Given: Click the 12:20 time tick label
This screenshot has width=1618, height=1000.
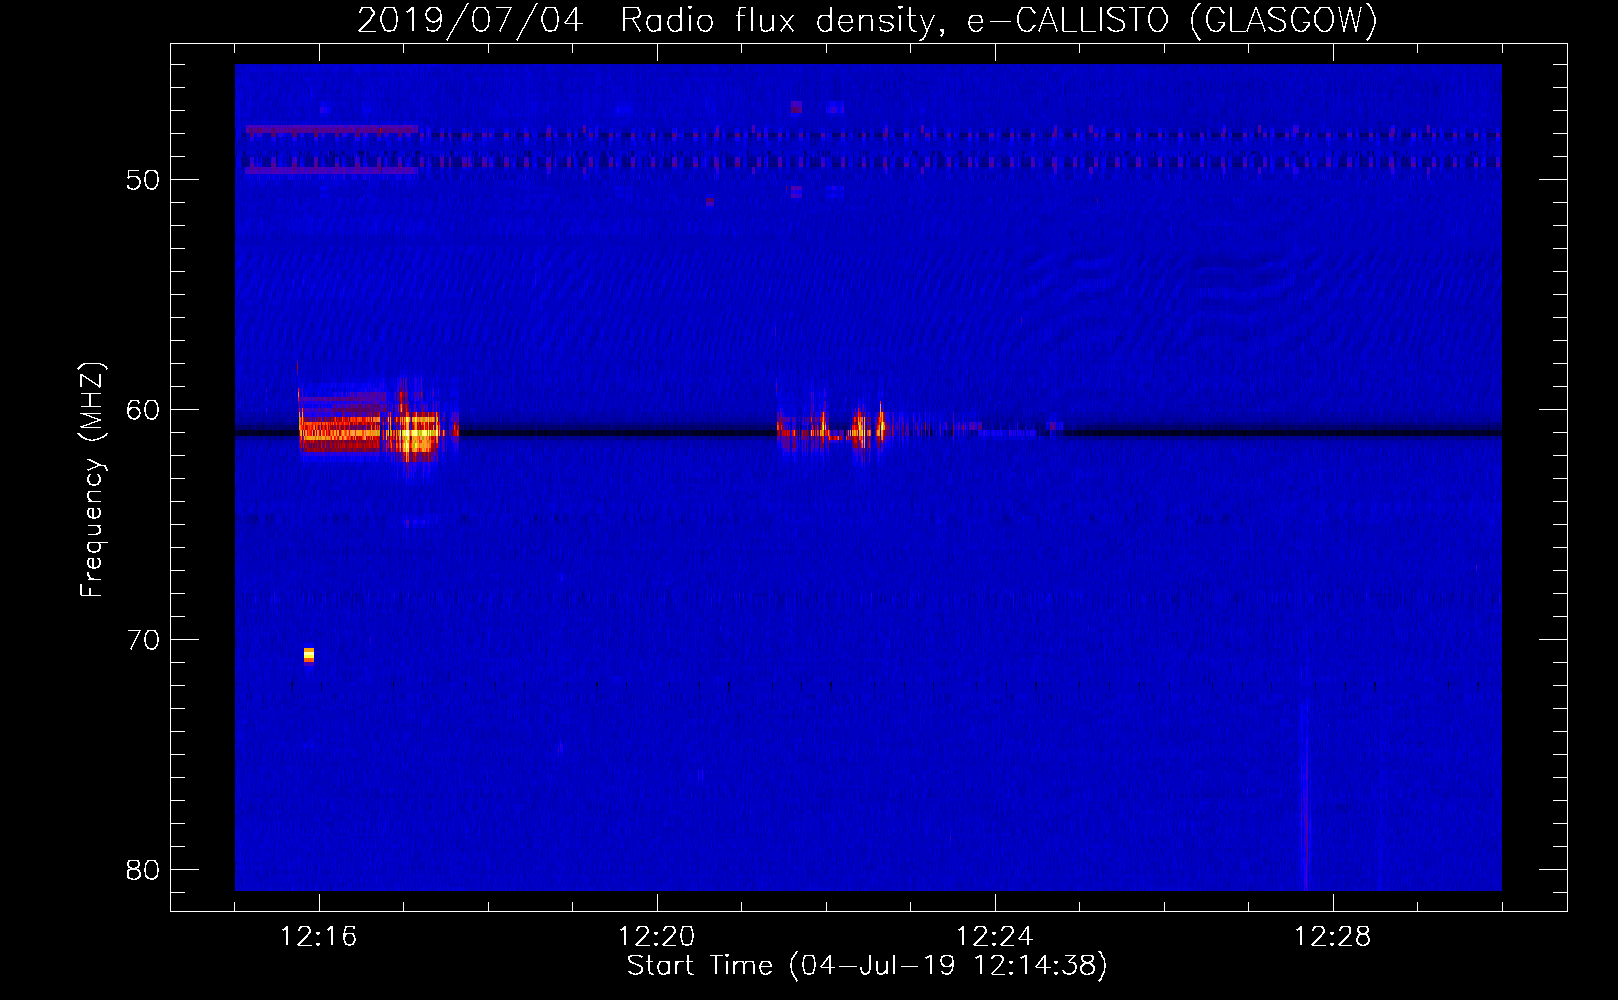Looking at the screenshot, I should 657,936.
